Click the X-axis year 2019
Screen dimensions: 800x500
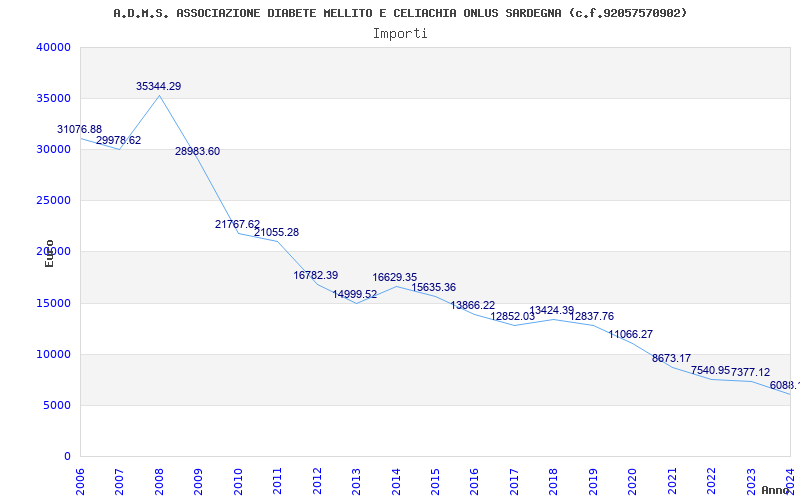[593, 481]
